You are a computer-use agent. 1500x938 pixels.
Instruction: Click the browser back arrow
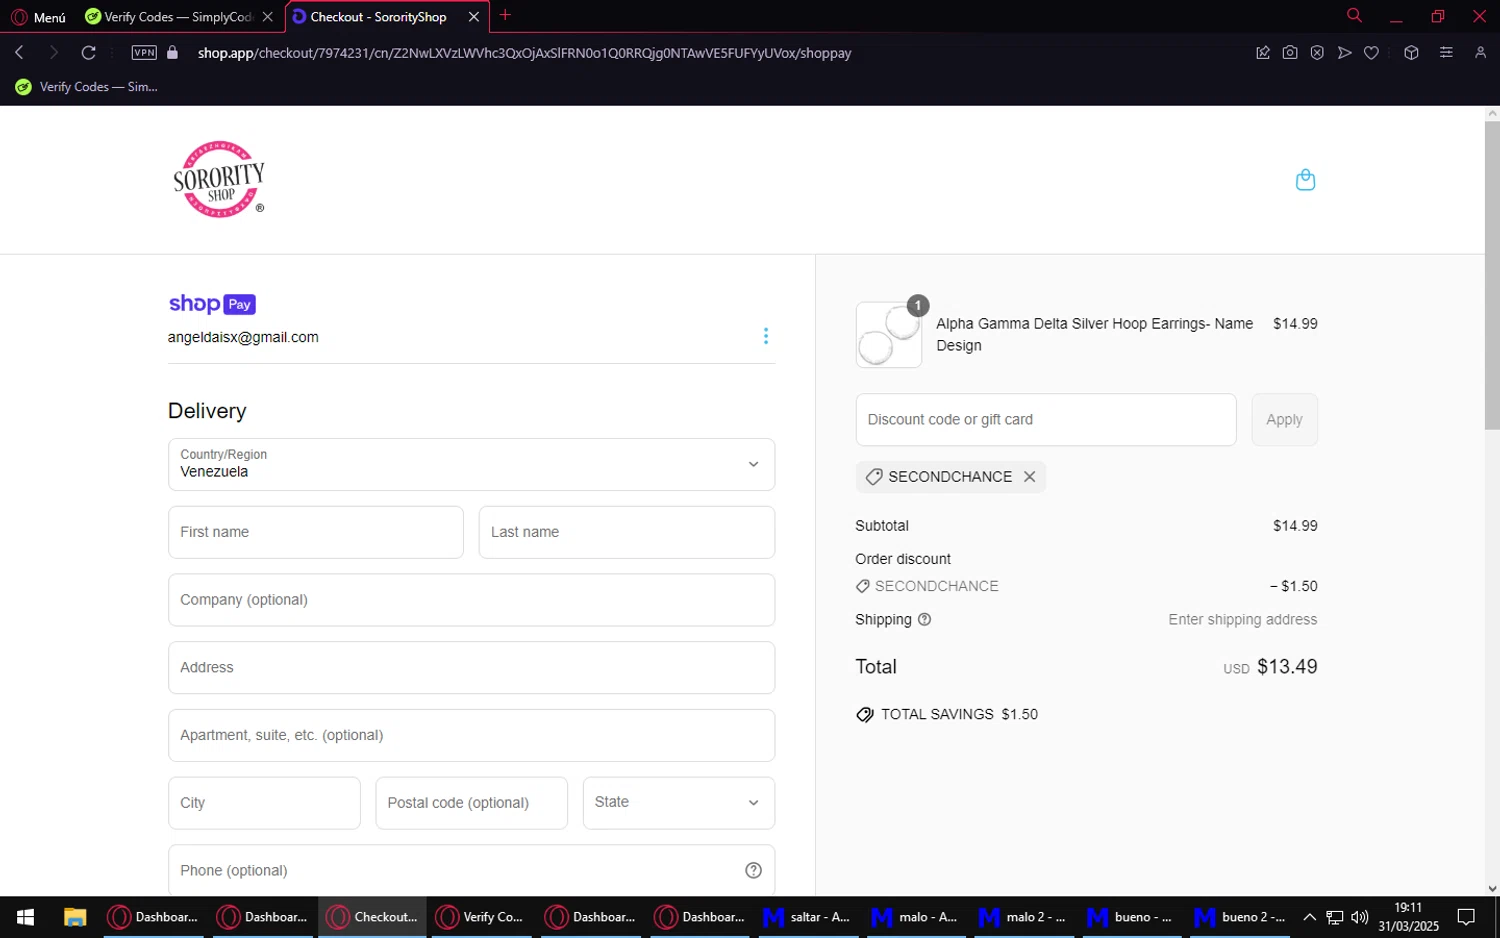20,53
